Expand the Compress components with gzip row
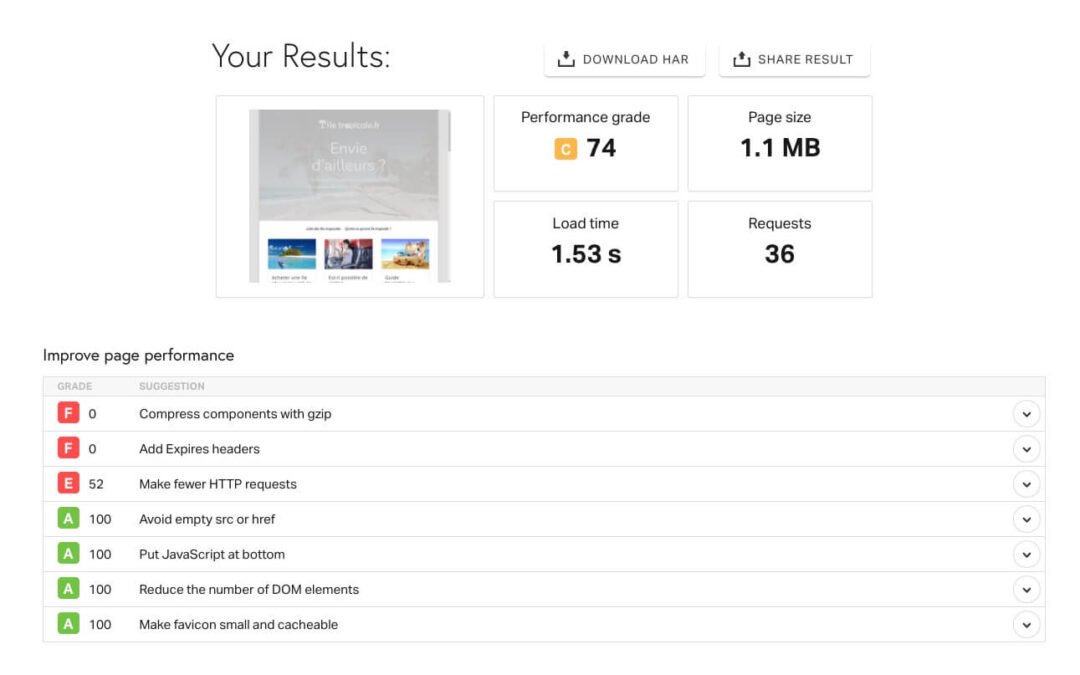 tap(1026, 414)
